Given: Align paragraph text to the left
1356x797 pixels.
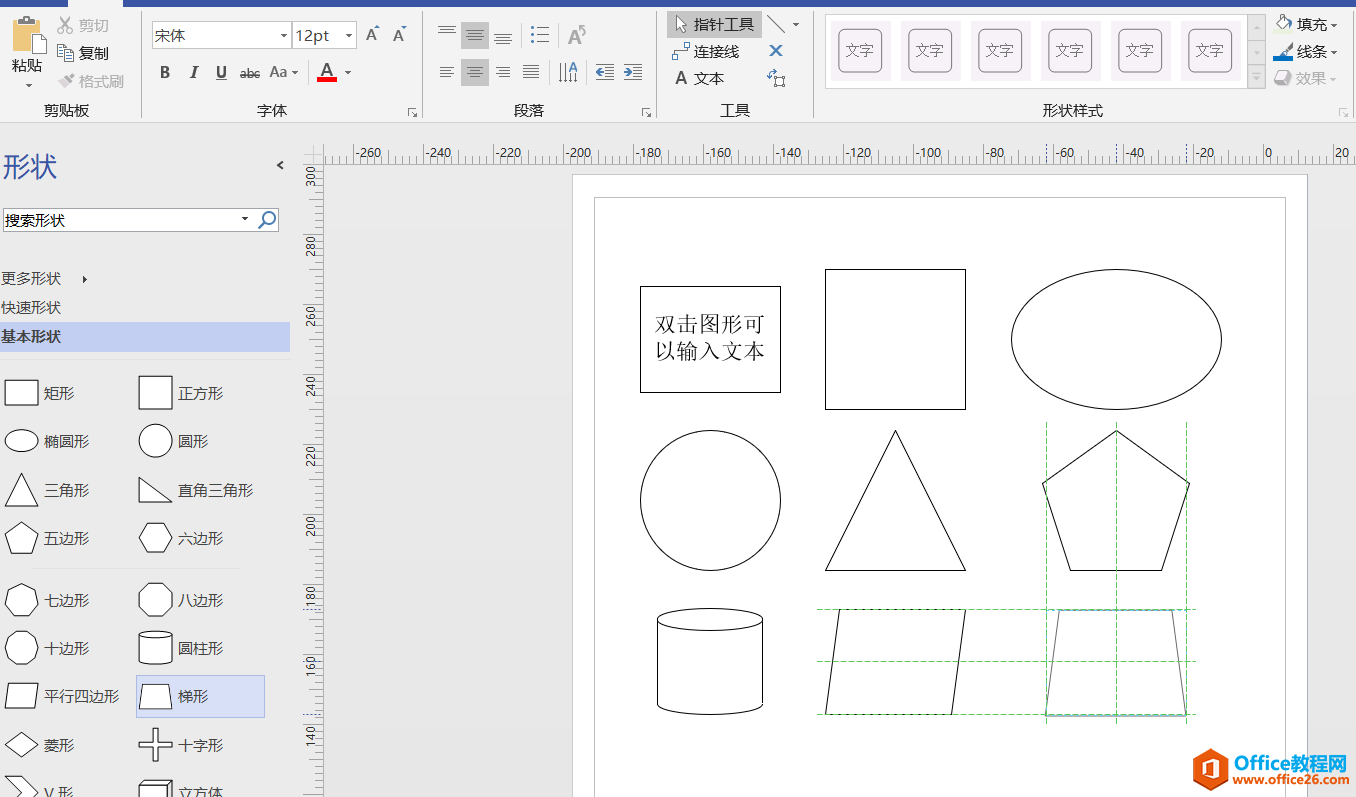Looking at the screenshot, I should (447, 72).
